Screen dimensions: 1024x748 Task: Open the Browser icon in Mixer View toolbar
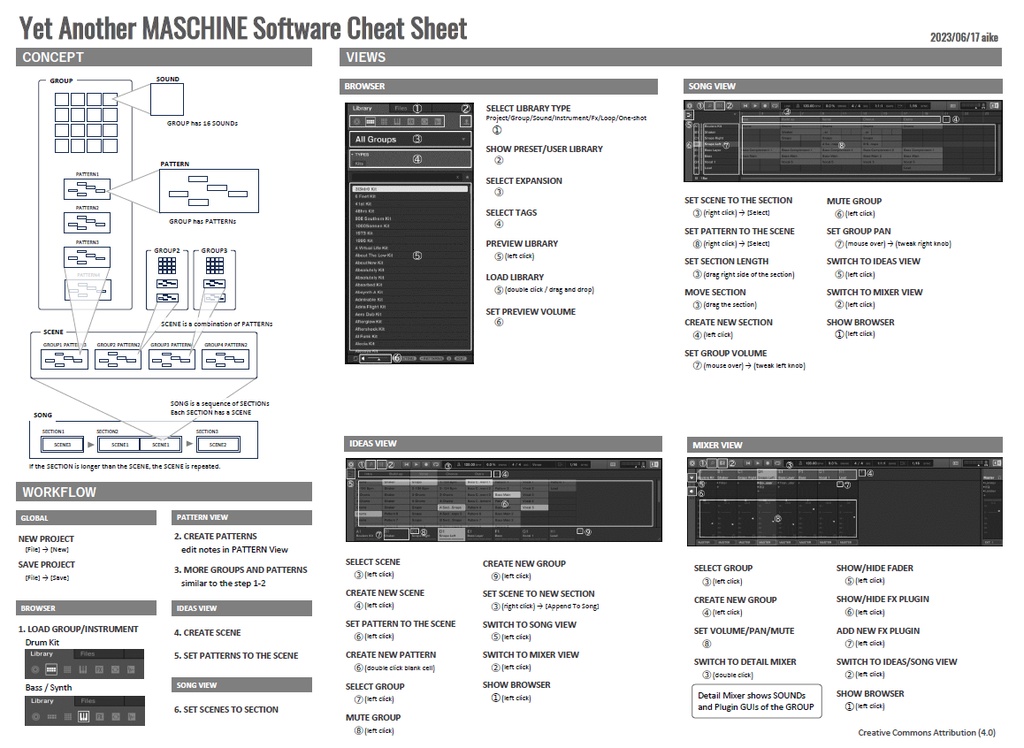tap(691, 460)
